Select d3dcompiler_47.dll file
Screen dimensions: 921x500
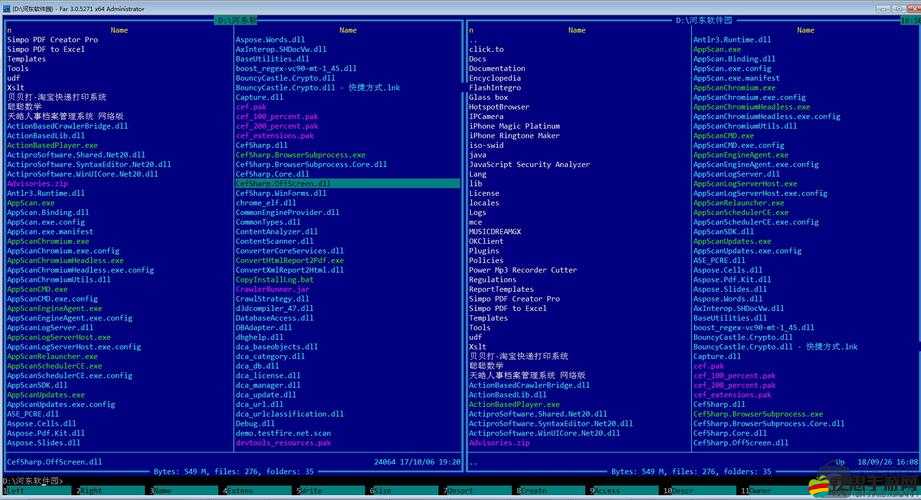274,308
